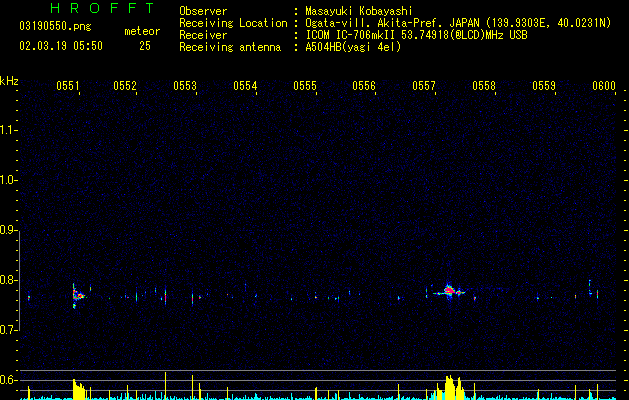The height and width of the screenshot is (400, 629).
Task: Click the meteor count value 25
Action: pyautogui.click(x=145, y=46)
